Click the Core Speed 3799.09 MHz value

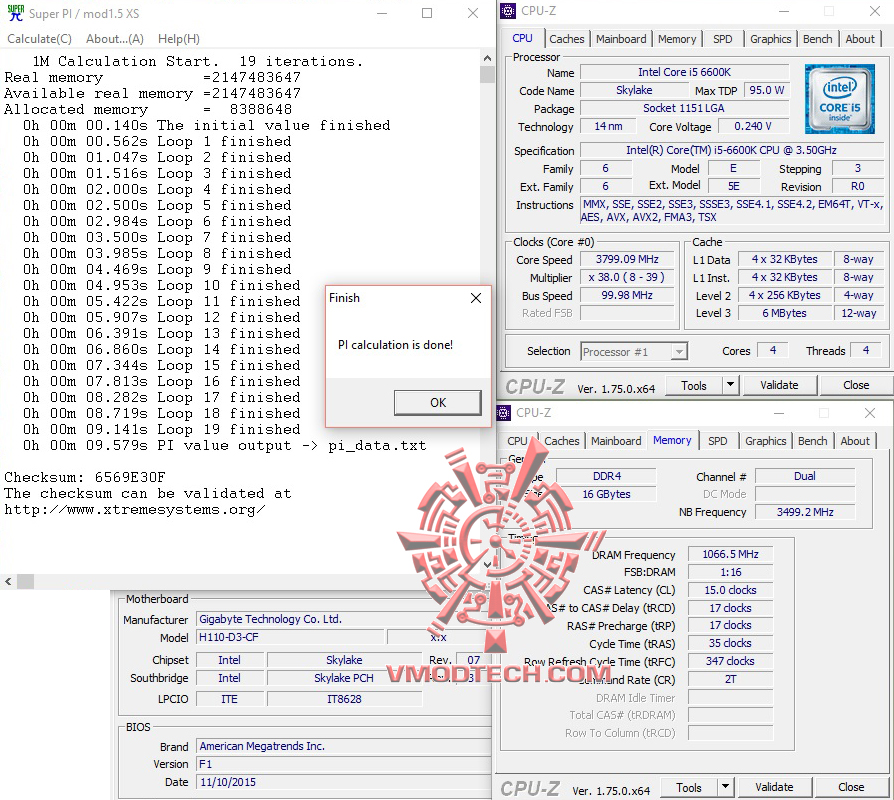click(x=627, y=259)
